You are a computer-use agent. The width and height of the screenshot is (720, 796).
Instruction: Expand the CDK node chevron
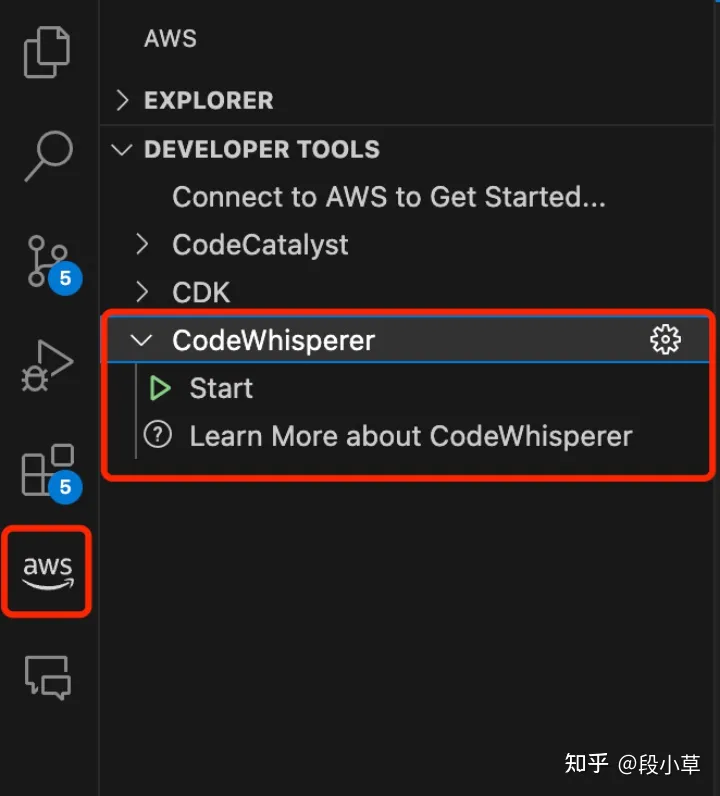[x=143, y=292]
